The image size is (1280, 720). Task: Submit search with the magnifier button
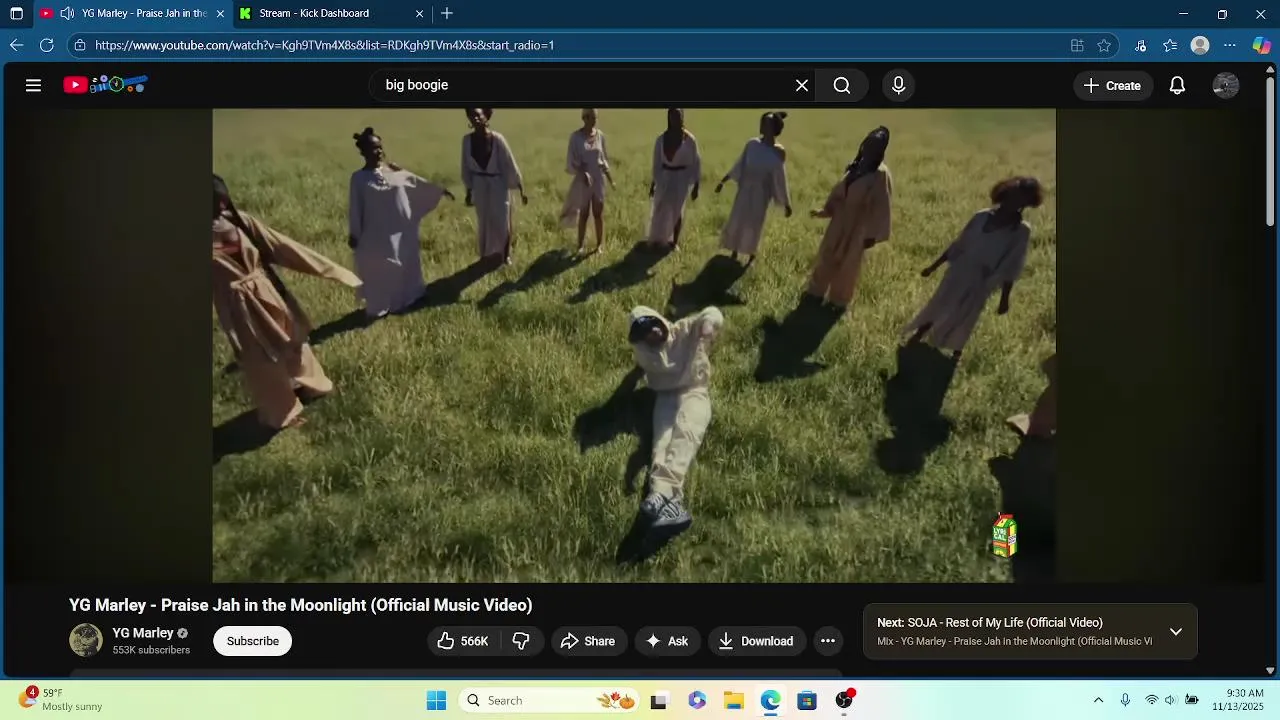coord(842,85)
